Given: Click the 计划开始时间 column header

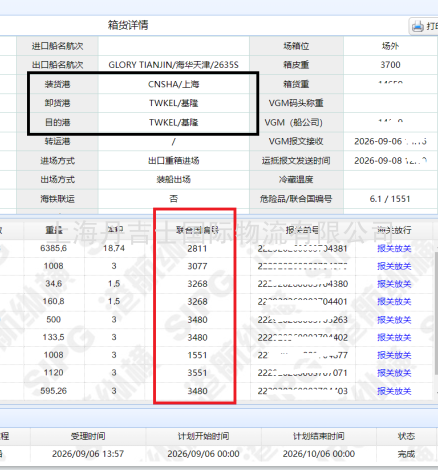Looking at the screenshot, I should 203,436.
